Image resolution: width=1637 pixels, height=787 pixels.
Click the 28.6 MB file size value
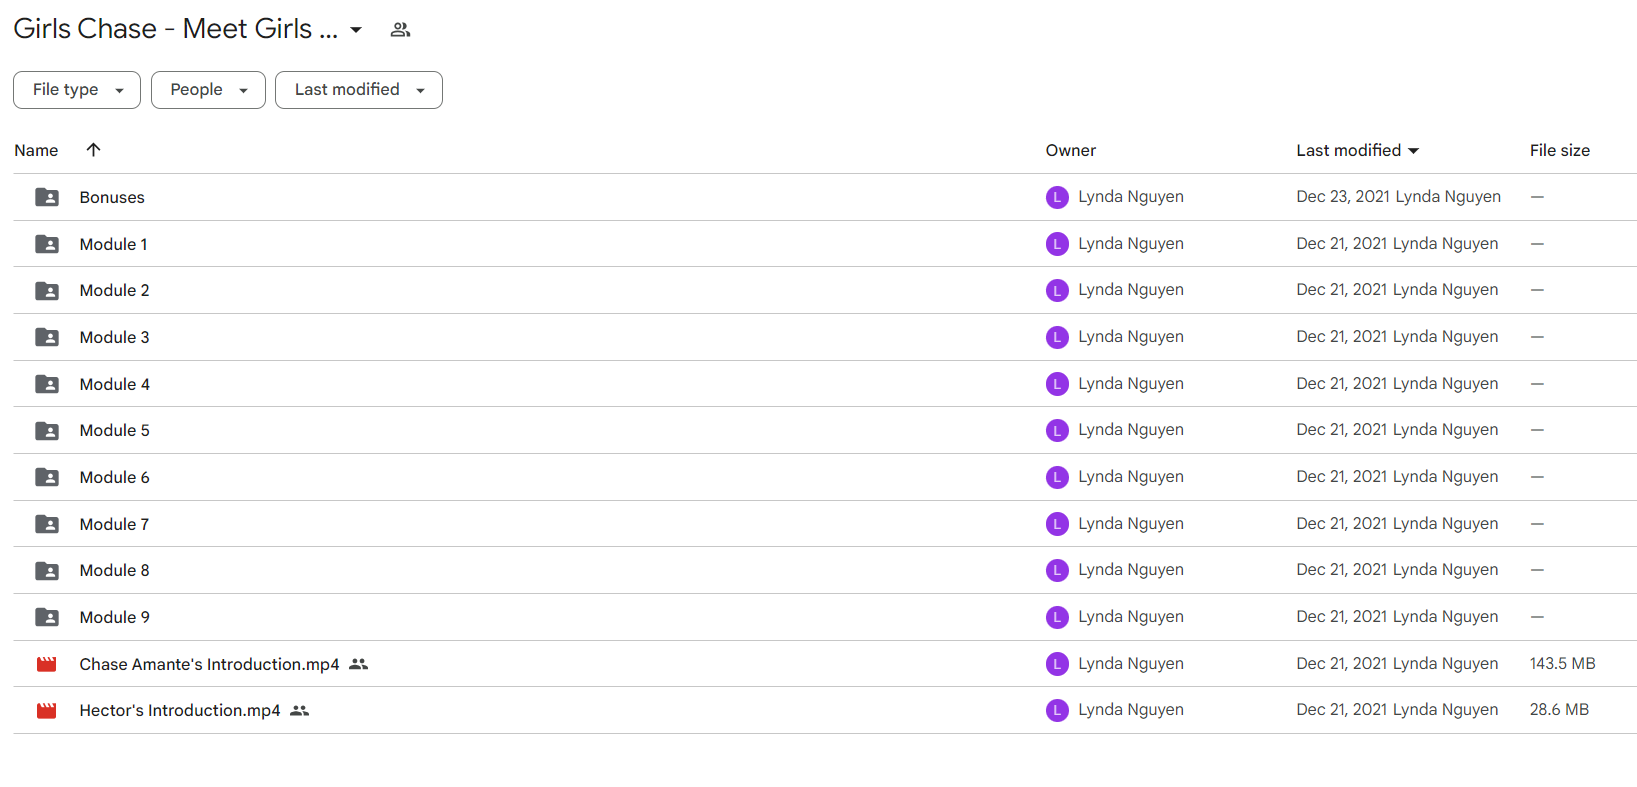pyautogui.click(x=1559, y=709)
